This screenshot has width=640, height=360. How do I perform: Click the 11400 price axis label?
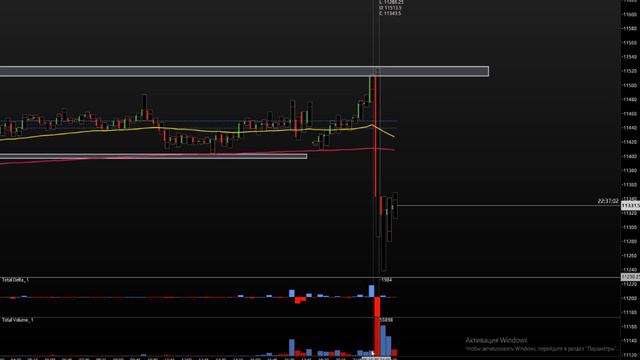point(631,156)
